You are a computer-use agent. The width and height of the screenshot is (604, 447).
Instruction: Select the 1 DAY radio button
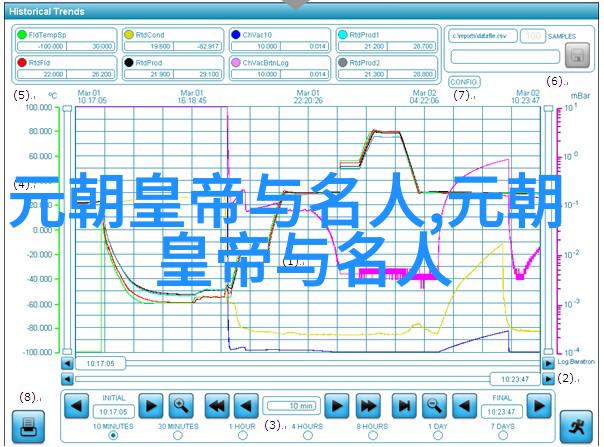438,435
